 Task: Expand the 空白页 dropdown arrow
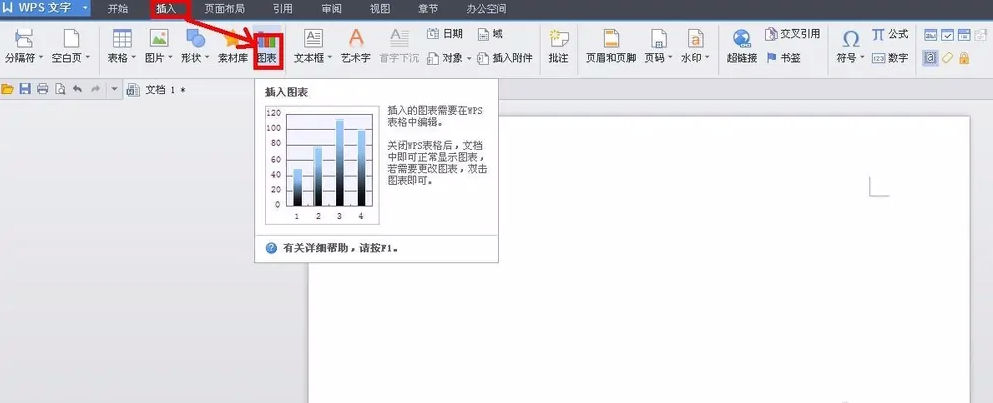87,58
